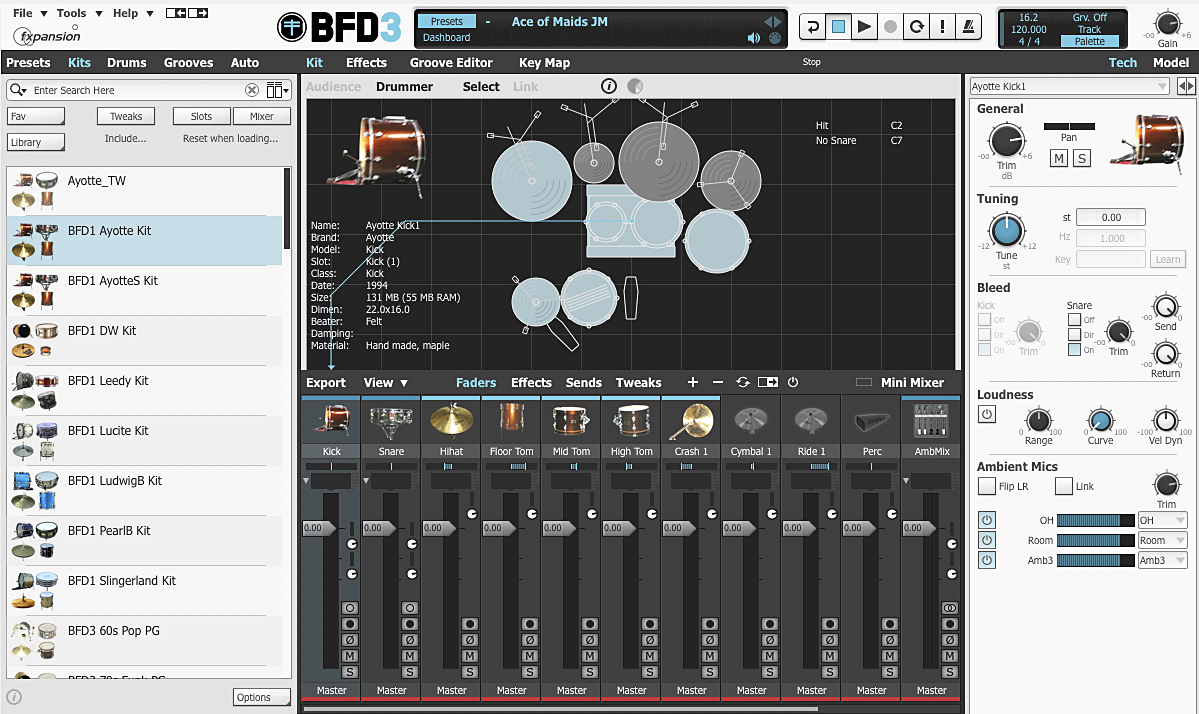Open the File menu
Image resolution: width=1199 pixels, height=714 pixels.
coord(30,13)
